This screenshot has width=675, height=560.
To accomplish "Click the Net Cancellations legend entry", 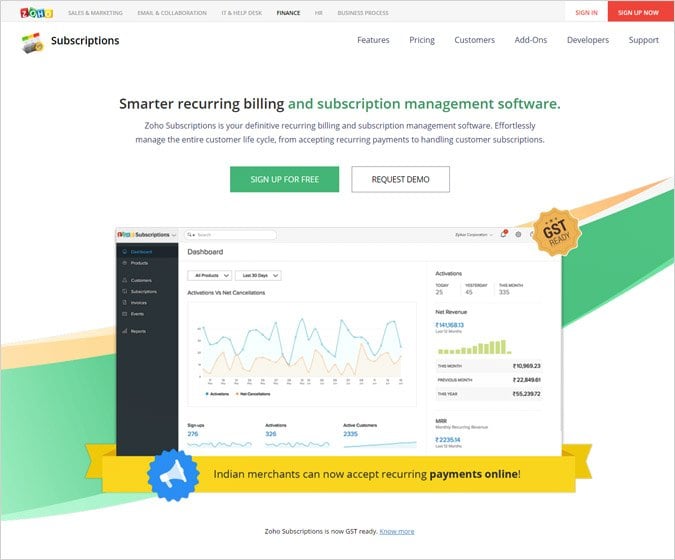I will pyautogui.click(x=253, y=394).
